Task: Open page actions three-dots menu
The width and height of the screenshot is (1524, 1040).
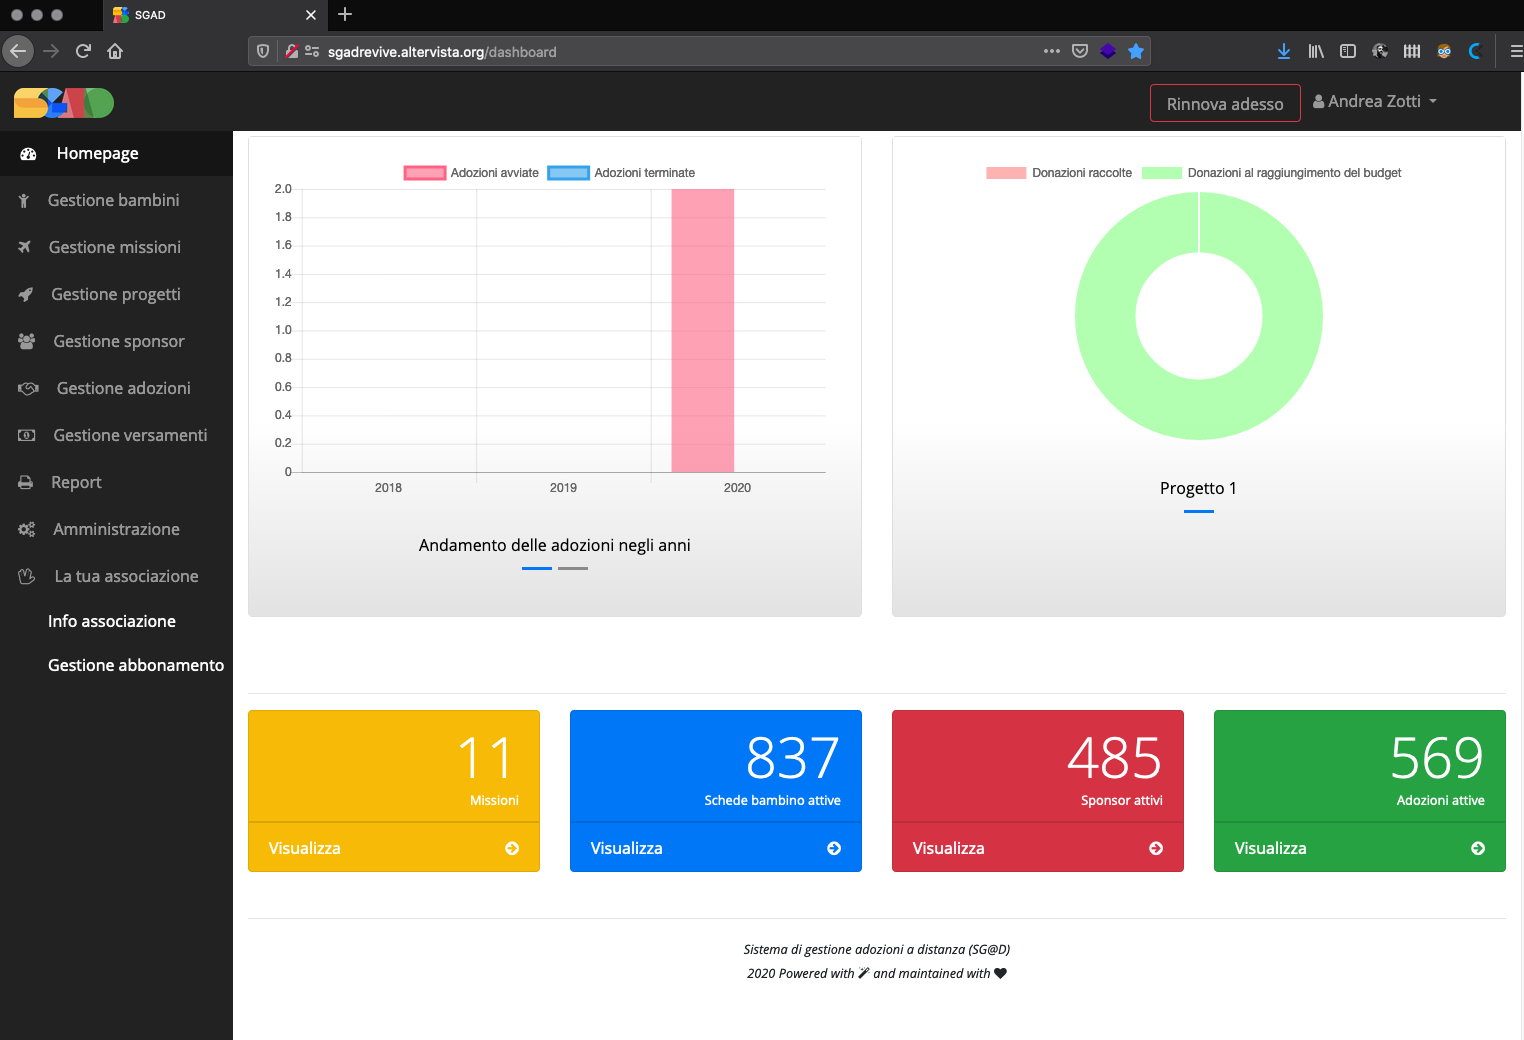Action: [1052, 51]
